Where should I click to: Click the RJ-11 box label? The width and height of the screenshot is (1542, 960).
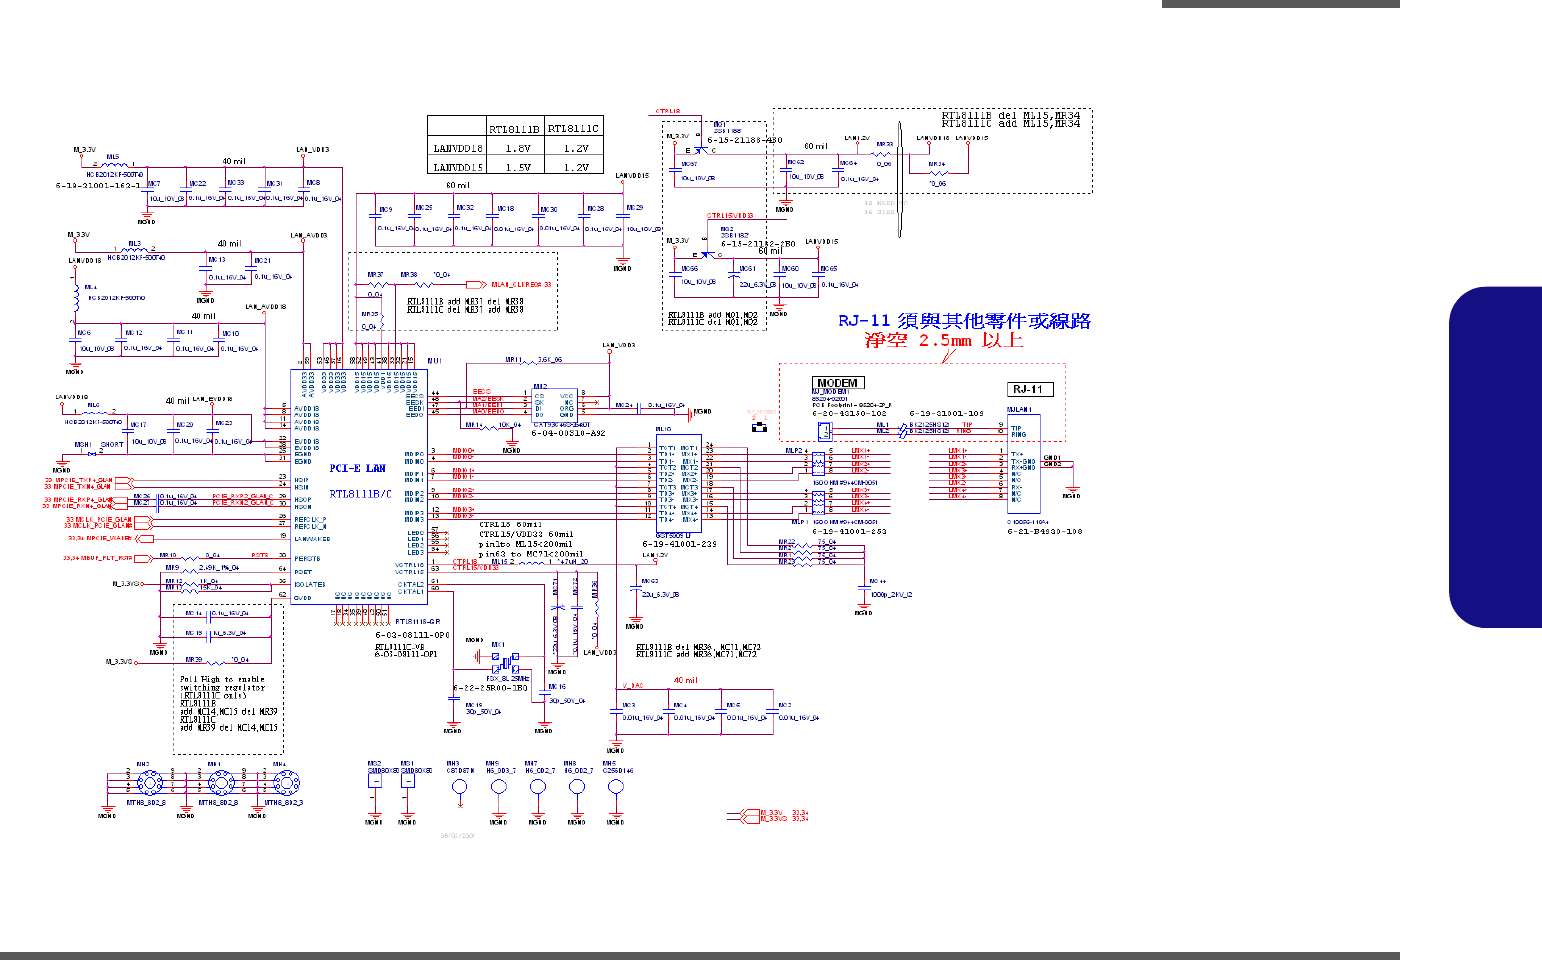coord(1029,389)
